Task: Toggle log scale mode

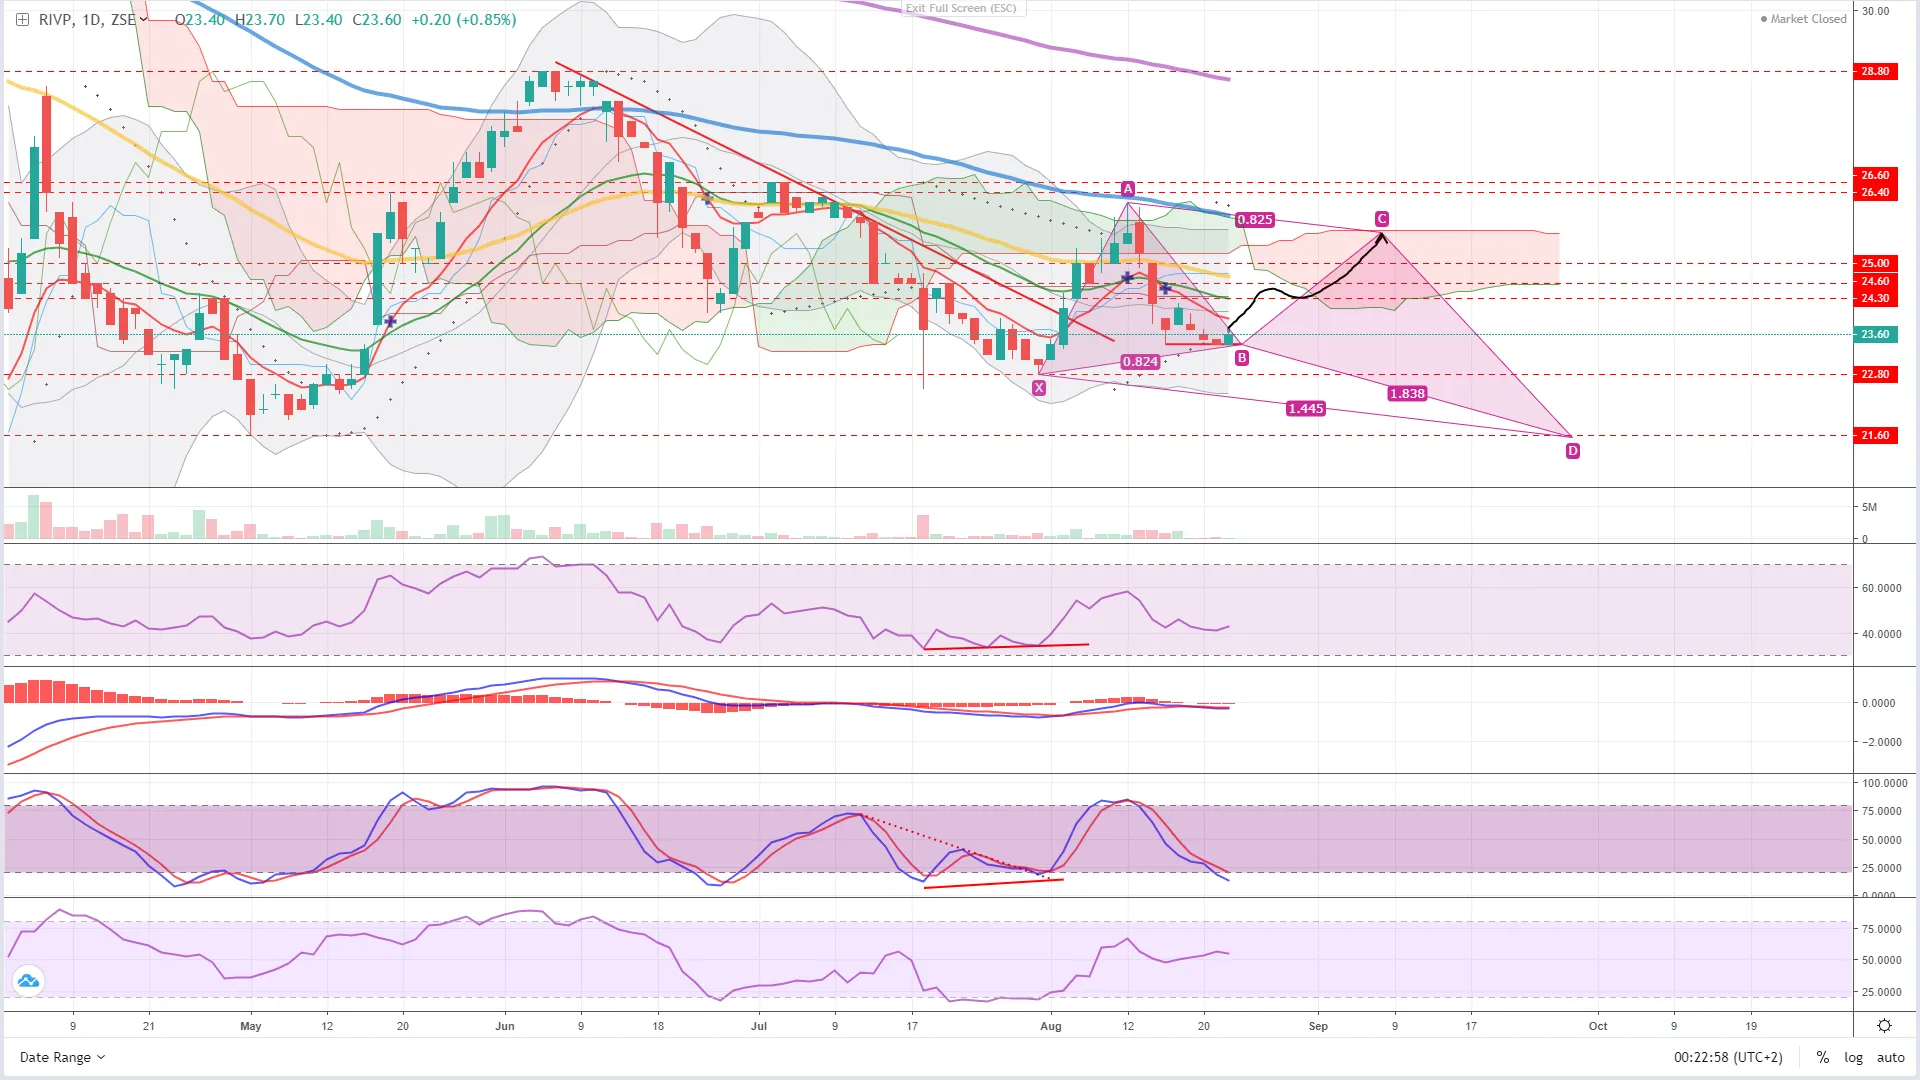Action: click(x=1853, y=1057)
